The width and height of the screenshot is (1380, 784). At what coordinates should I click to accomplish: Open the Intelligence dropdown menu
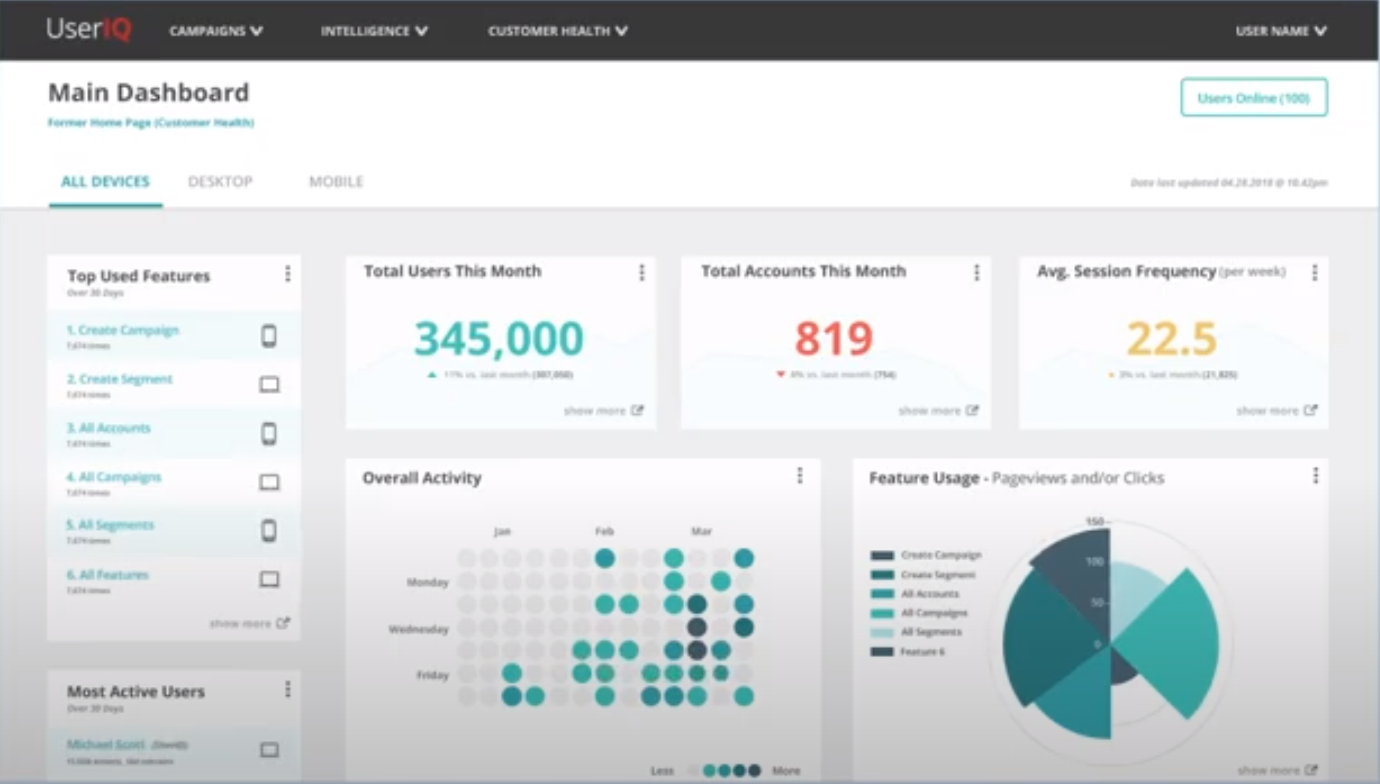(x=374, y=31)
